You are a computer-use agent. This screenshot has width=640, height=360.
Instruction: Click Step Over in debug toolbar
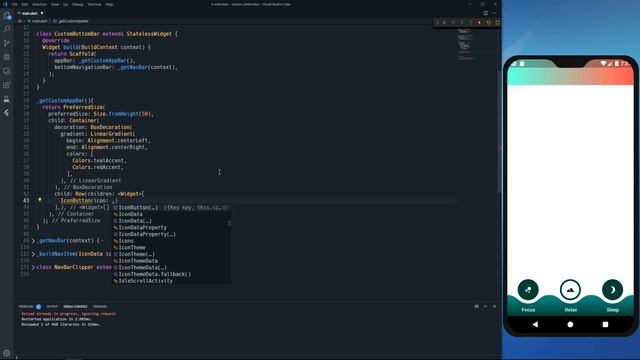[453, 23]
